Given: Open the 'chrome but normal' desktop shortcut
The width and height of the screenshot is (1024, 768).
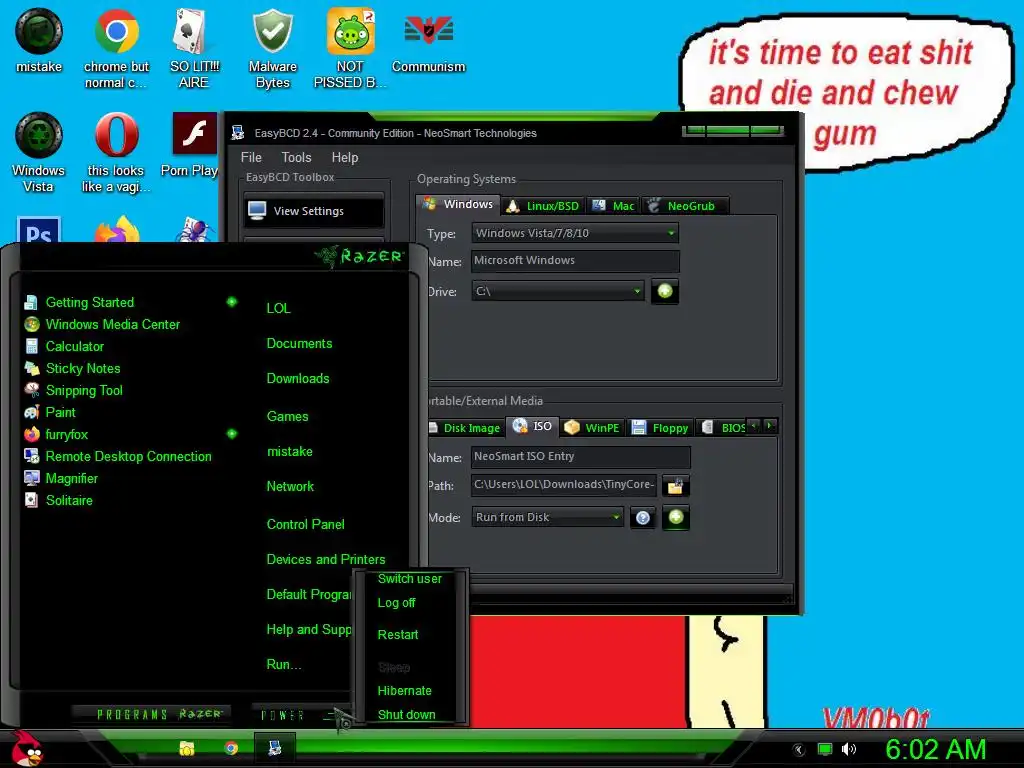Looking at the screenshot, I should click(x=116, y=48).
